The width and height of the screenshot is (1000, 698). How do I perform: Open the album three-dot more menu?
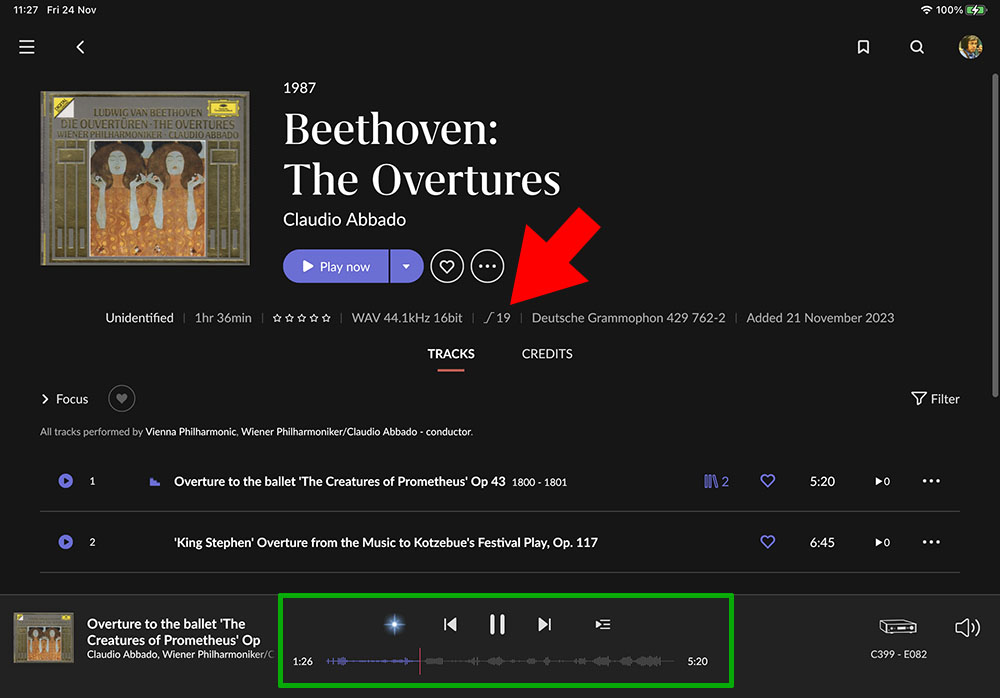coord(488,267)
